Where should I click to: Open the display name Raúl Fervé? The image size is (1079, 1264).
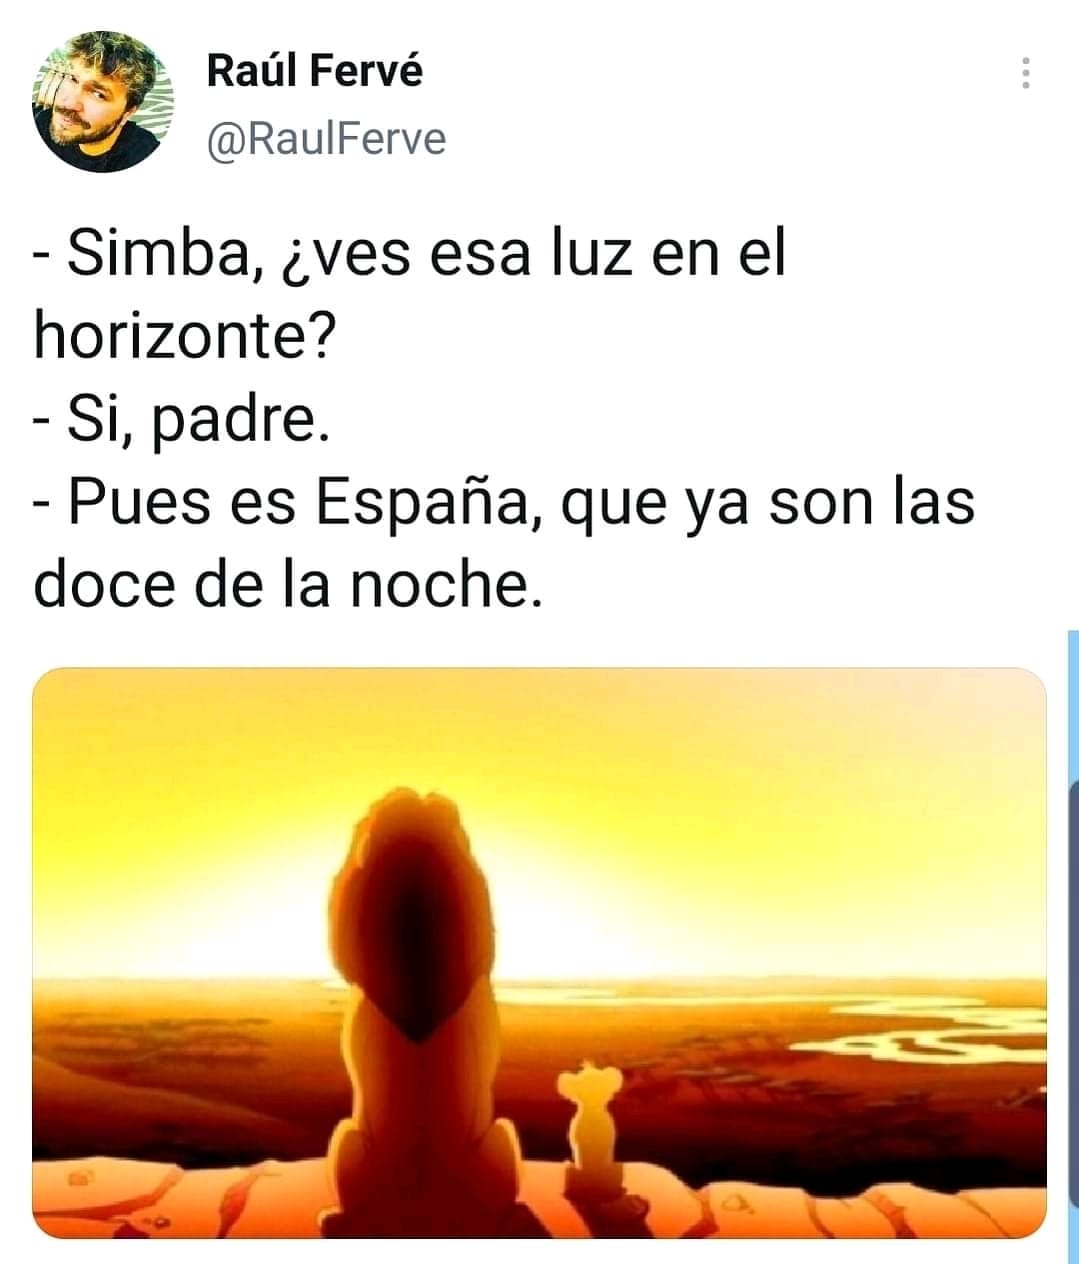pyautogui.click(x=315, y=71)
